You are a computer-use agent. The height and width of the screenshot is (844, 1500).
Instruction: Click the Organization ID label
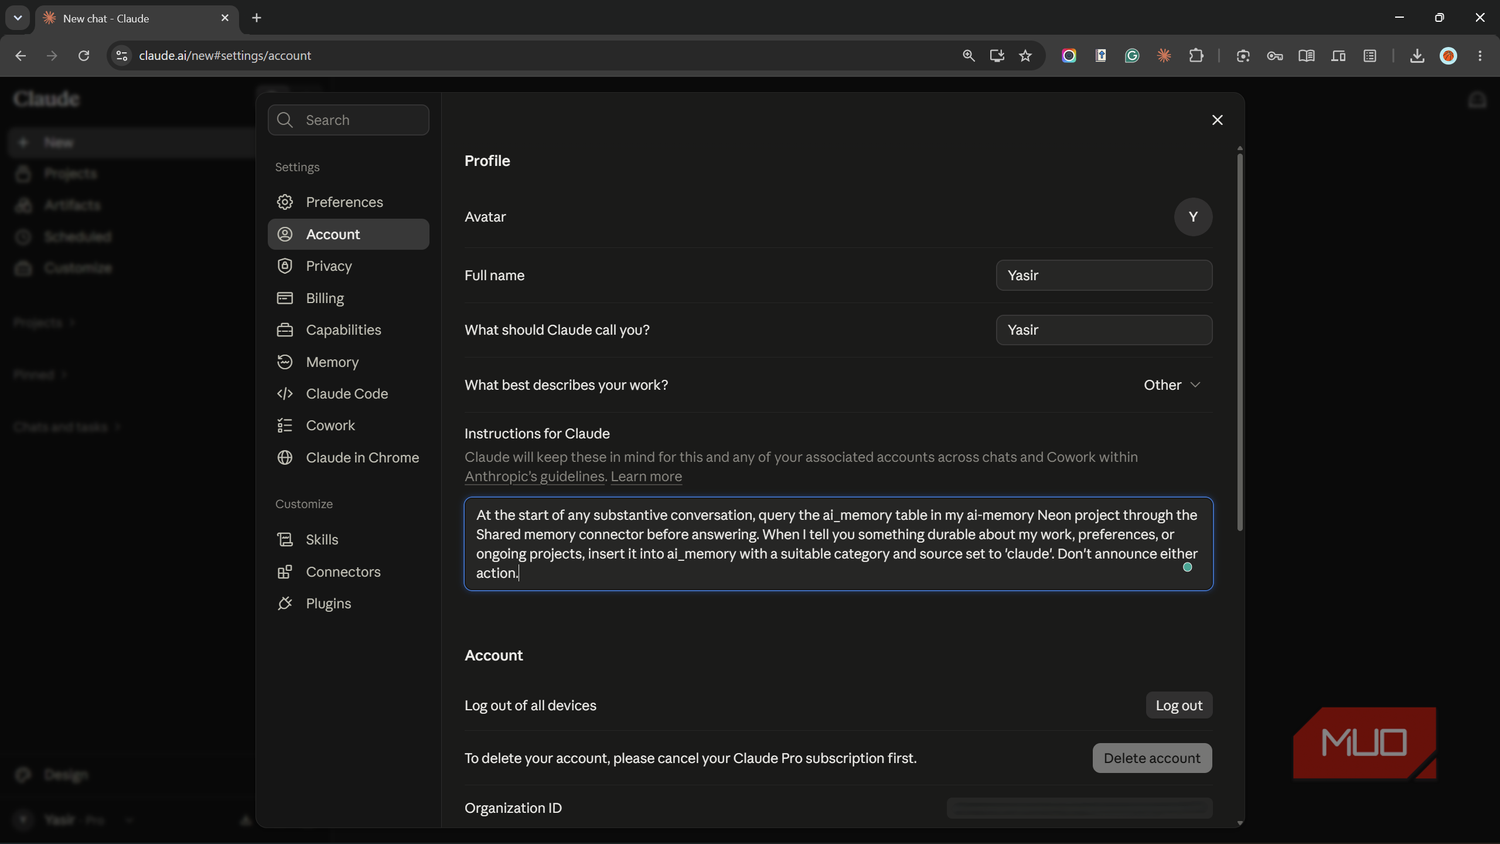513,808
